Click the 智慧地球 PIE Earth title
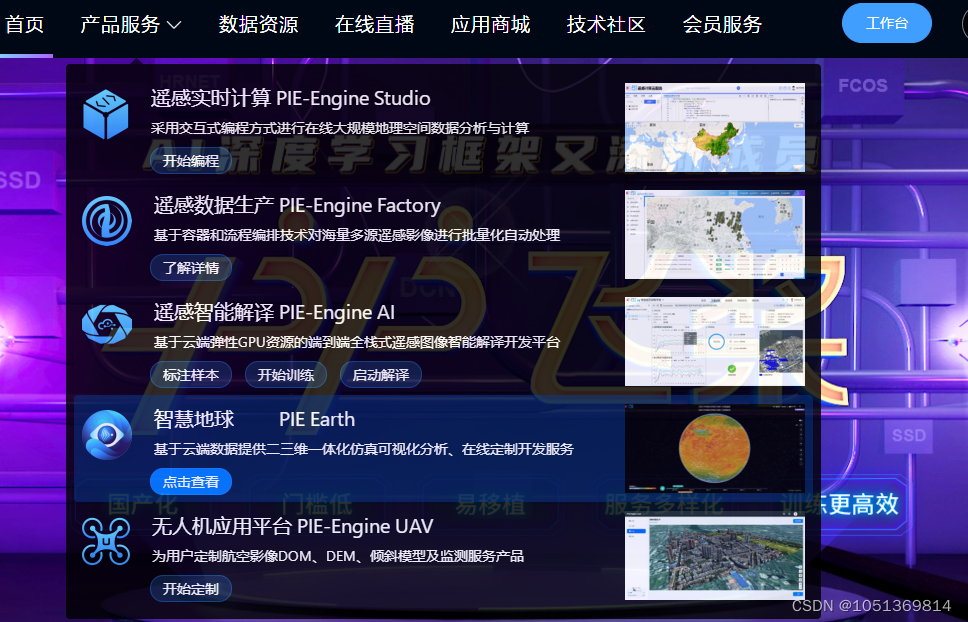Screen dimensions: 968x622 click(254, 420)
